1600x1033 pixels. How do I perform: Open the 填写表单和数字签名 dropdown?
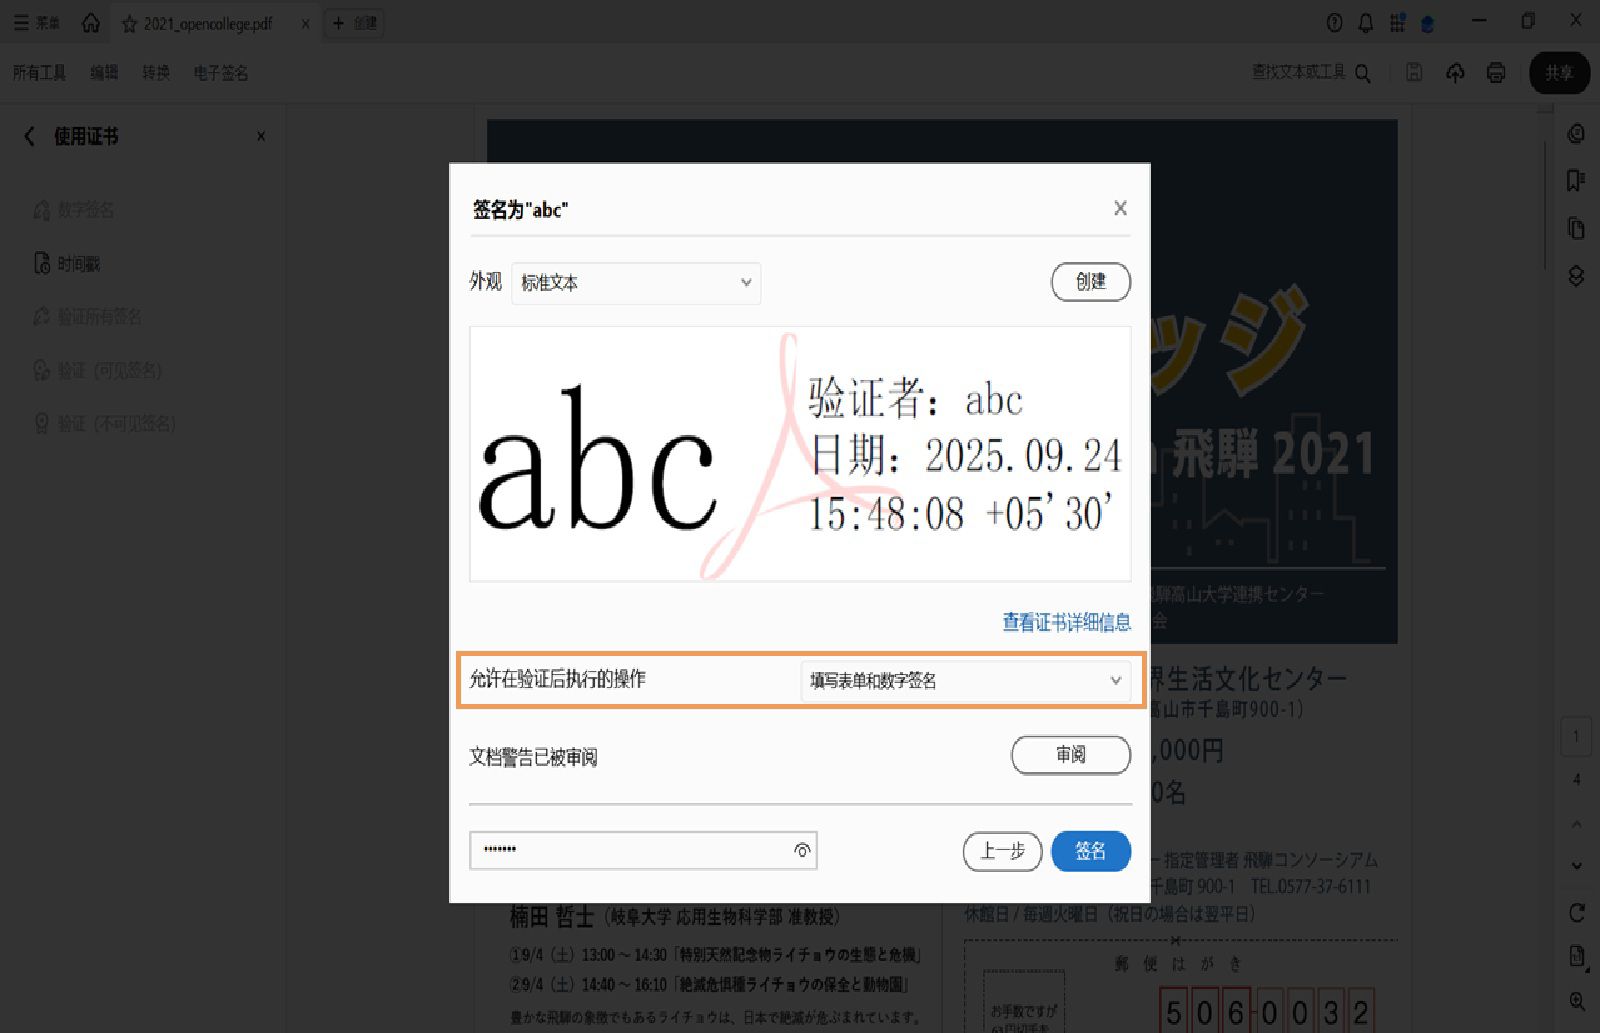963,681
